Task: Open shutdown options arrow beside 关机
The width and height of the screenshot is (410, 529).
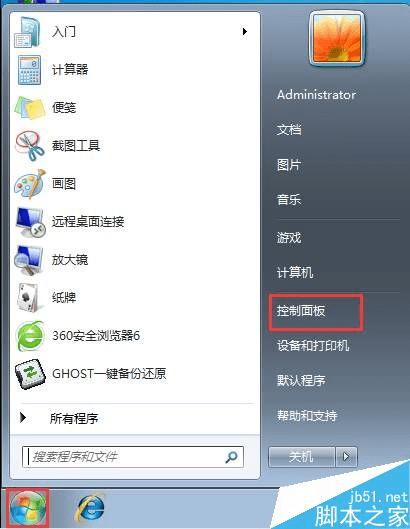Action: 346,457
